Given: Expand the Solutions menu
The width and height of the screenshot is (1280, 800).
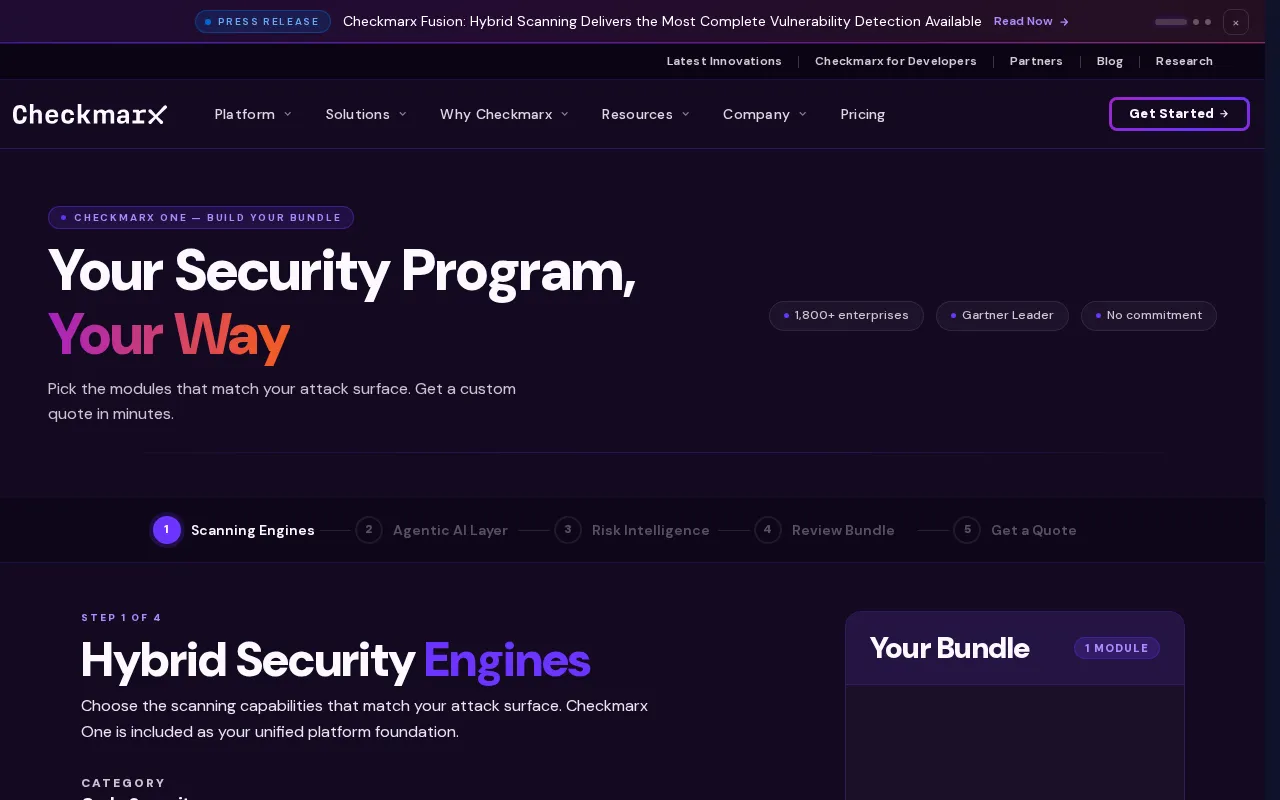Looking at the screenshot, I should pyautogui.click(x=366, y=114).
